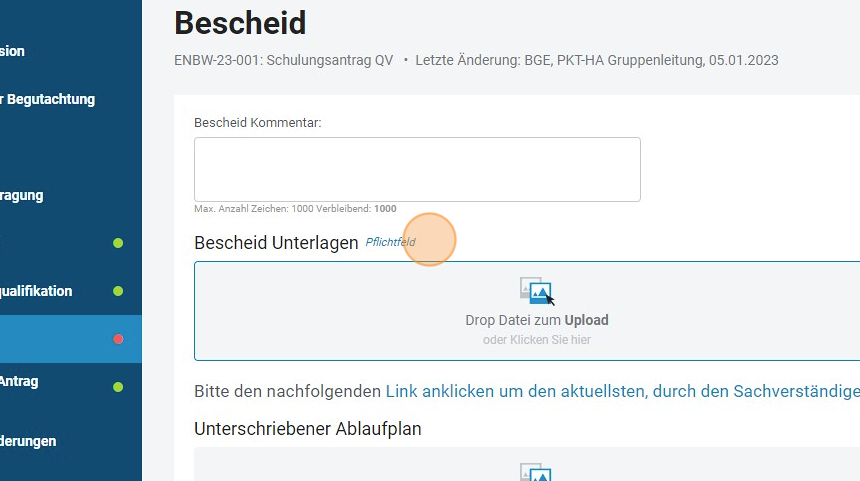Click the "Drop Datei zum Upload" text
Image resolution: width=860 pixels, height=481 pixels.
[536, 320]
